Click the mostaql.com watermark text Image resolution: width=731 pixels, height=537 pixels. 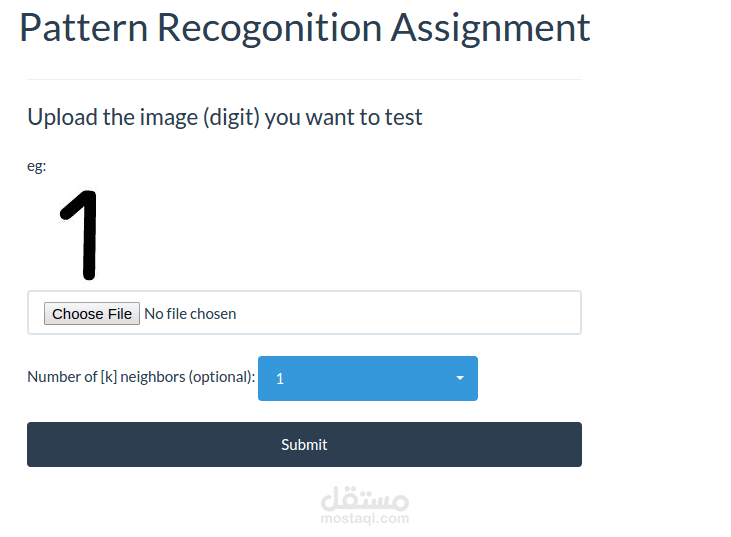(x=365, y=519)
